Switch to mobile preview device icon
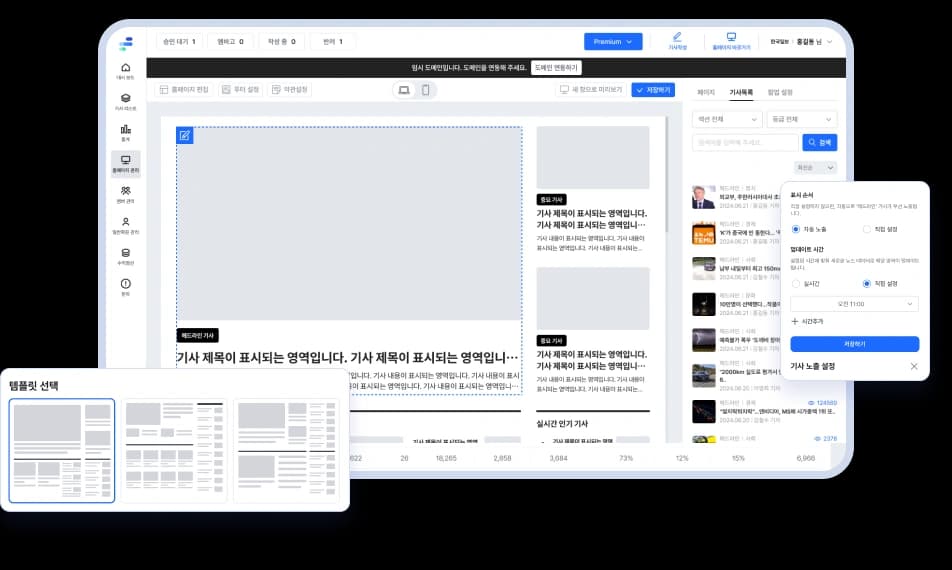The width and height of the screenshot is (952, 570). [426, 90]
